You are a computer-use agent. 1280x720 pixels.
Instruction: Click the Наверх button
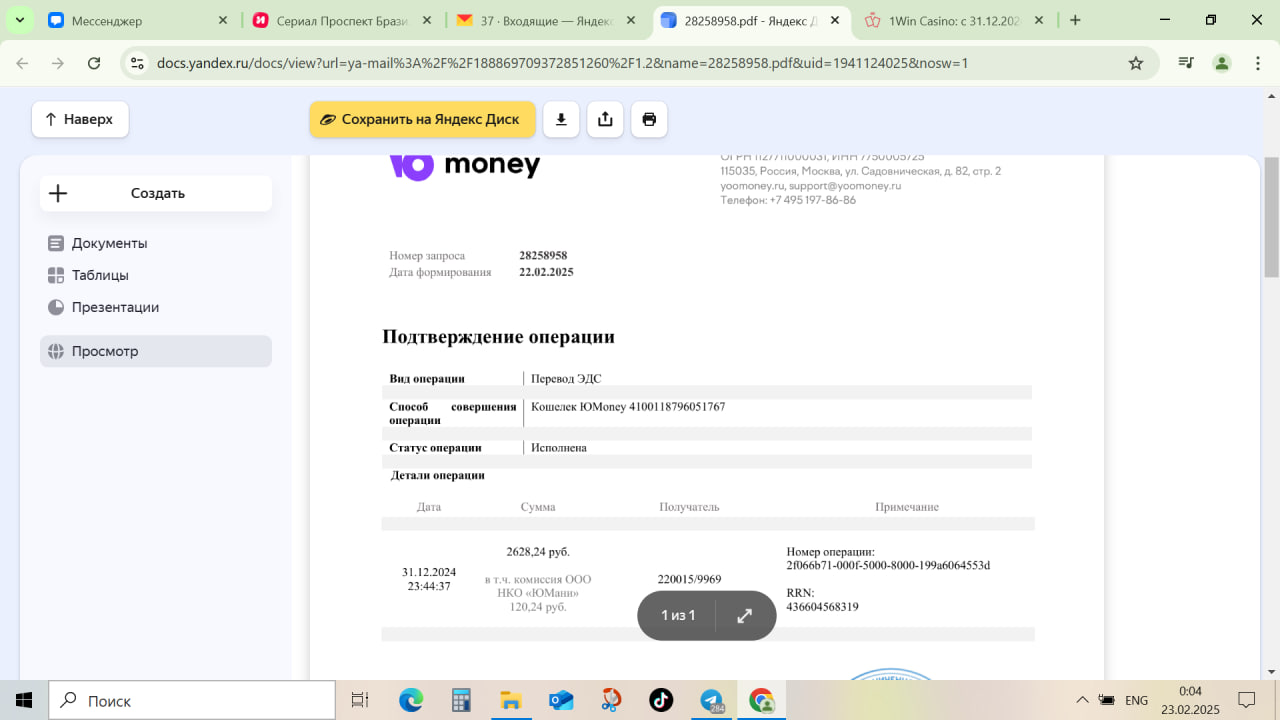pyautogui.click(x=80, y=120)
